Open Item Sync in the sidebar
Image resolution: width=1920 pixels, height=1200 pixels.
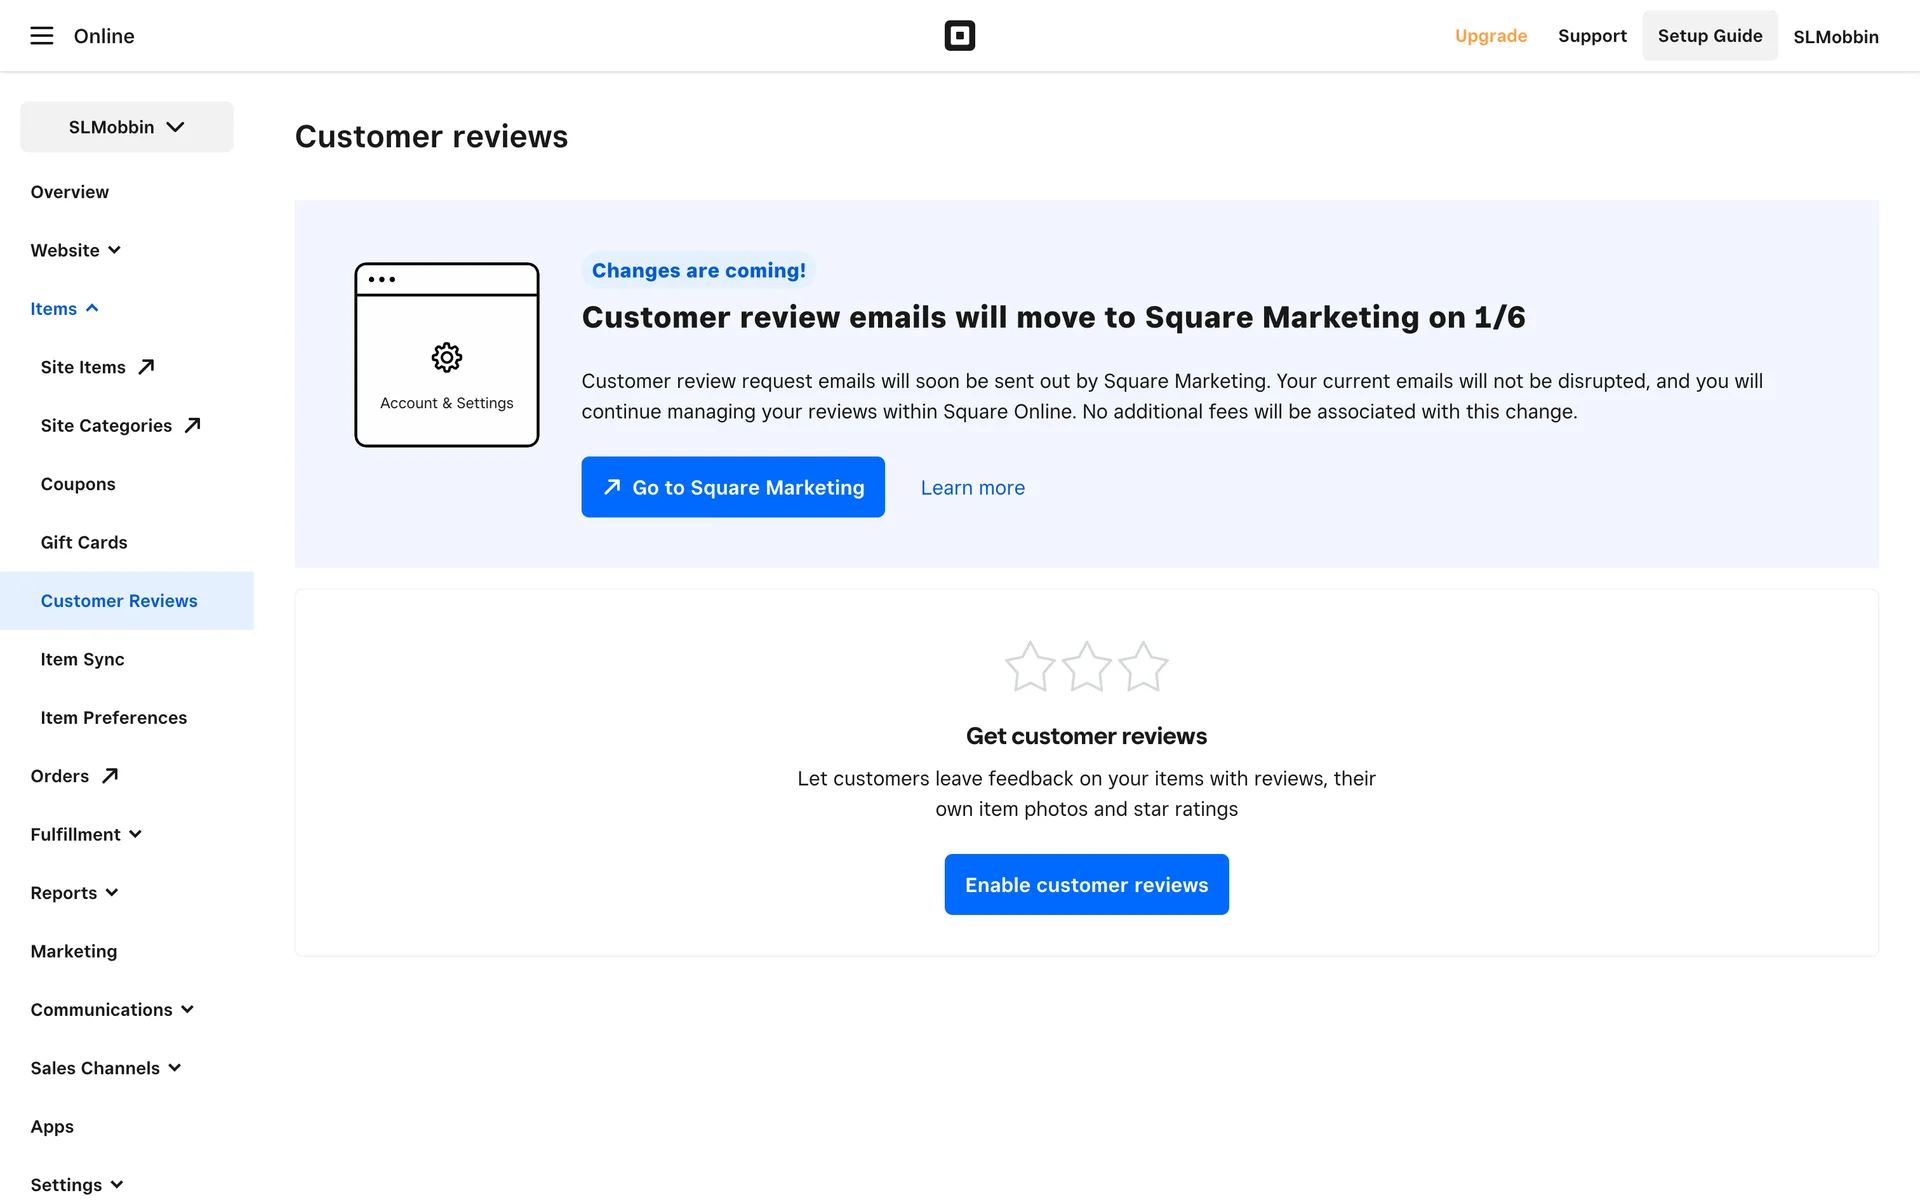point(82,659)
